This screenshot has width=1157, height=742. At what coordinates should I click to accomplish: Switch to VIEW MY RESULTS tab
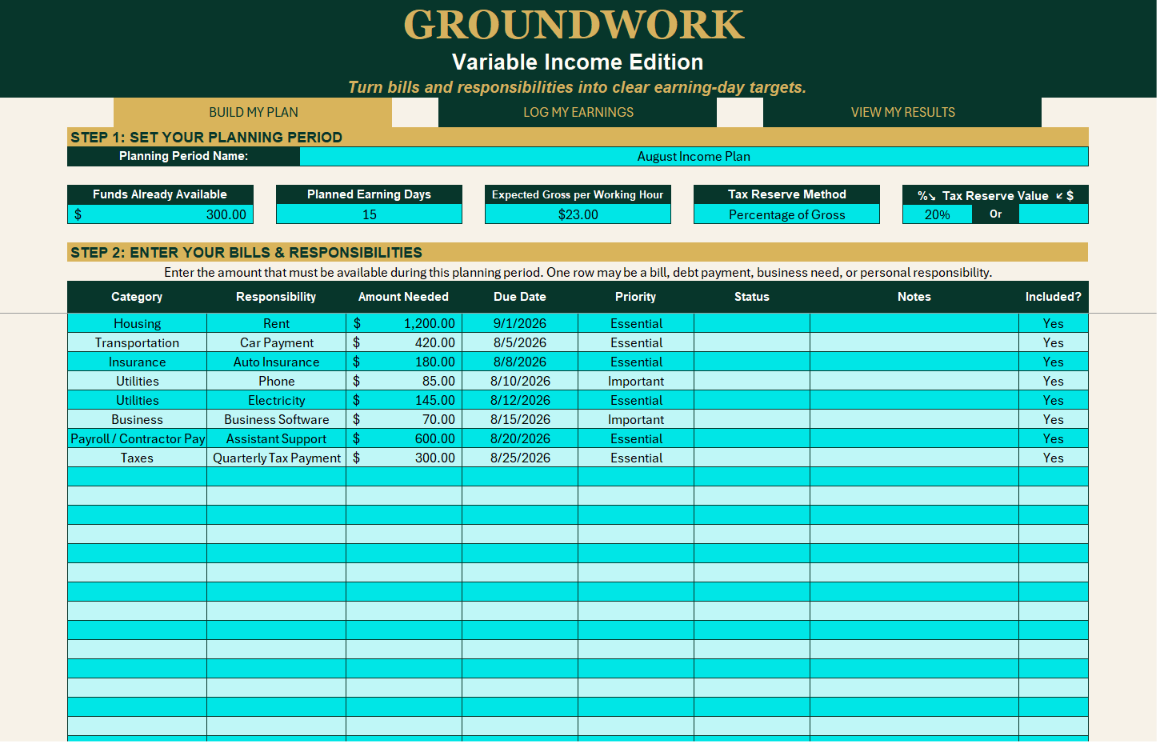902,112
